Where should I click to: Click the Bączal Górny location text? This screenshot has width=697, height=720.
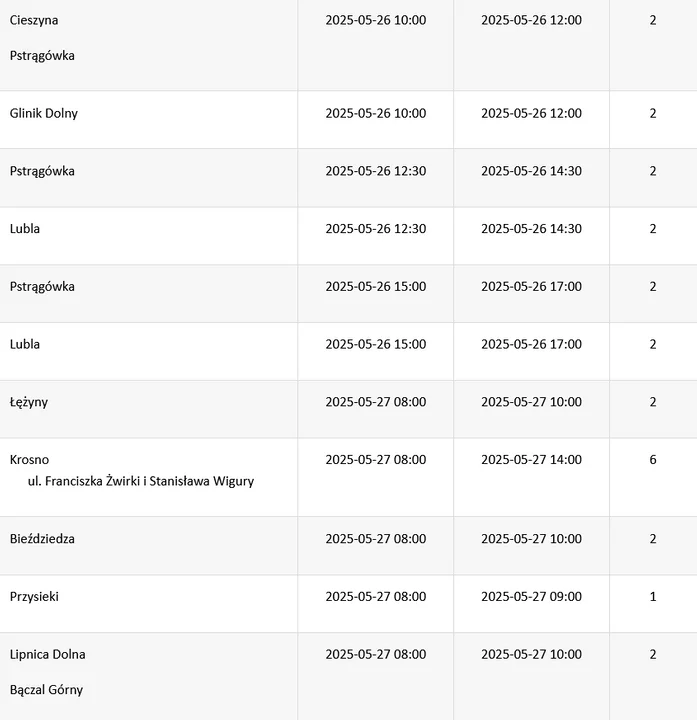47,690
